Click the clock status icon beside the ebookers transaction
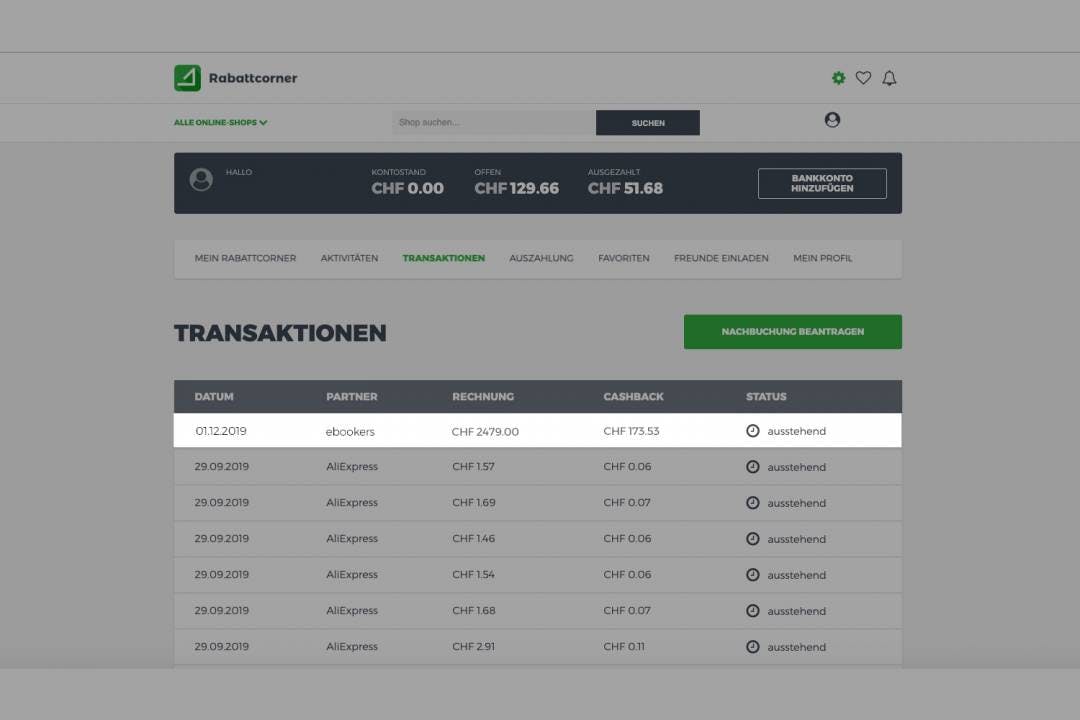 click(752, 431)
